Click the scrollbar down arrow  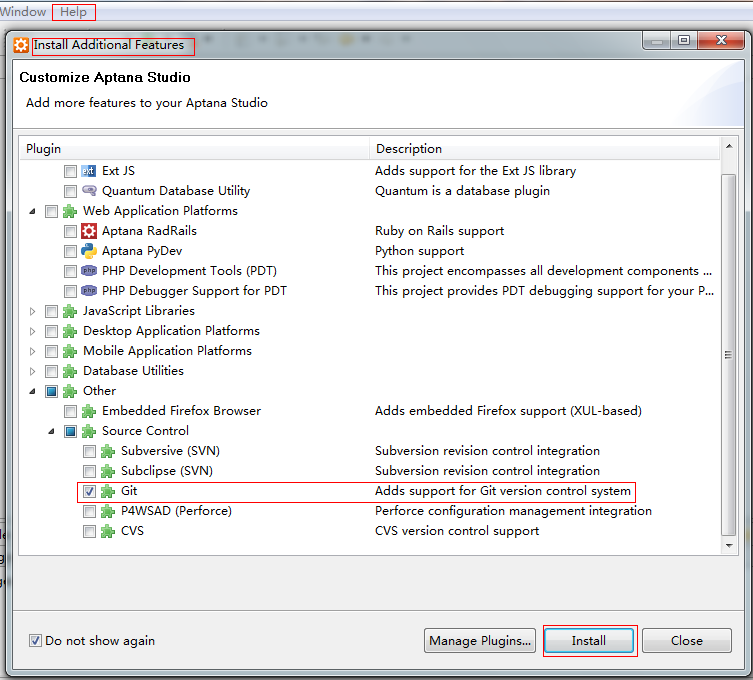coord(729,546)
